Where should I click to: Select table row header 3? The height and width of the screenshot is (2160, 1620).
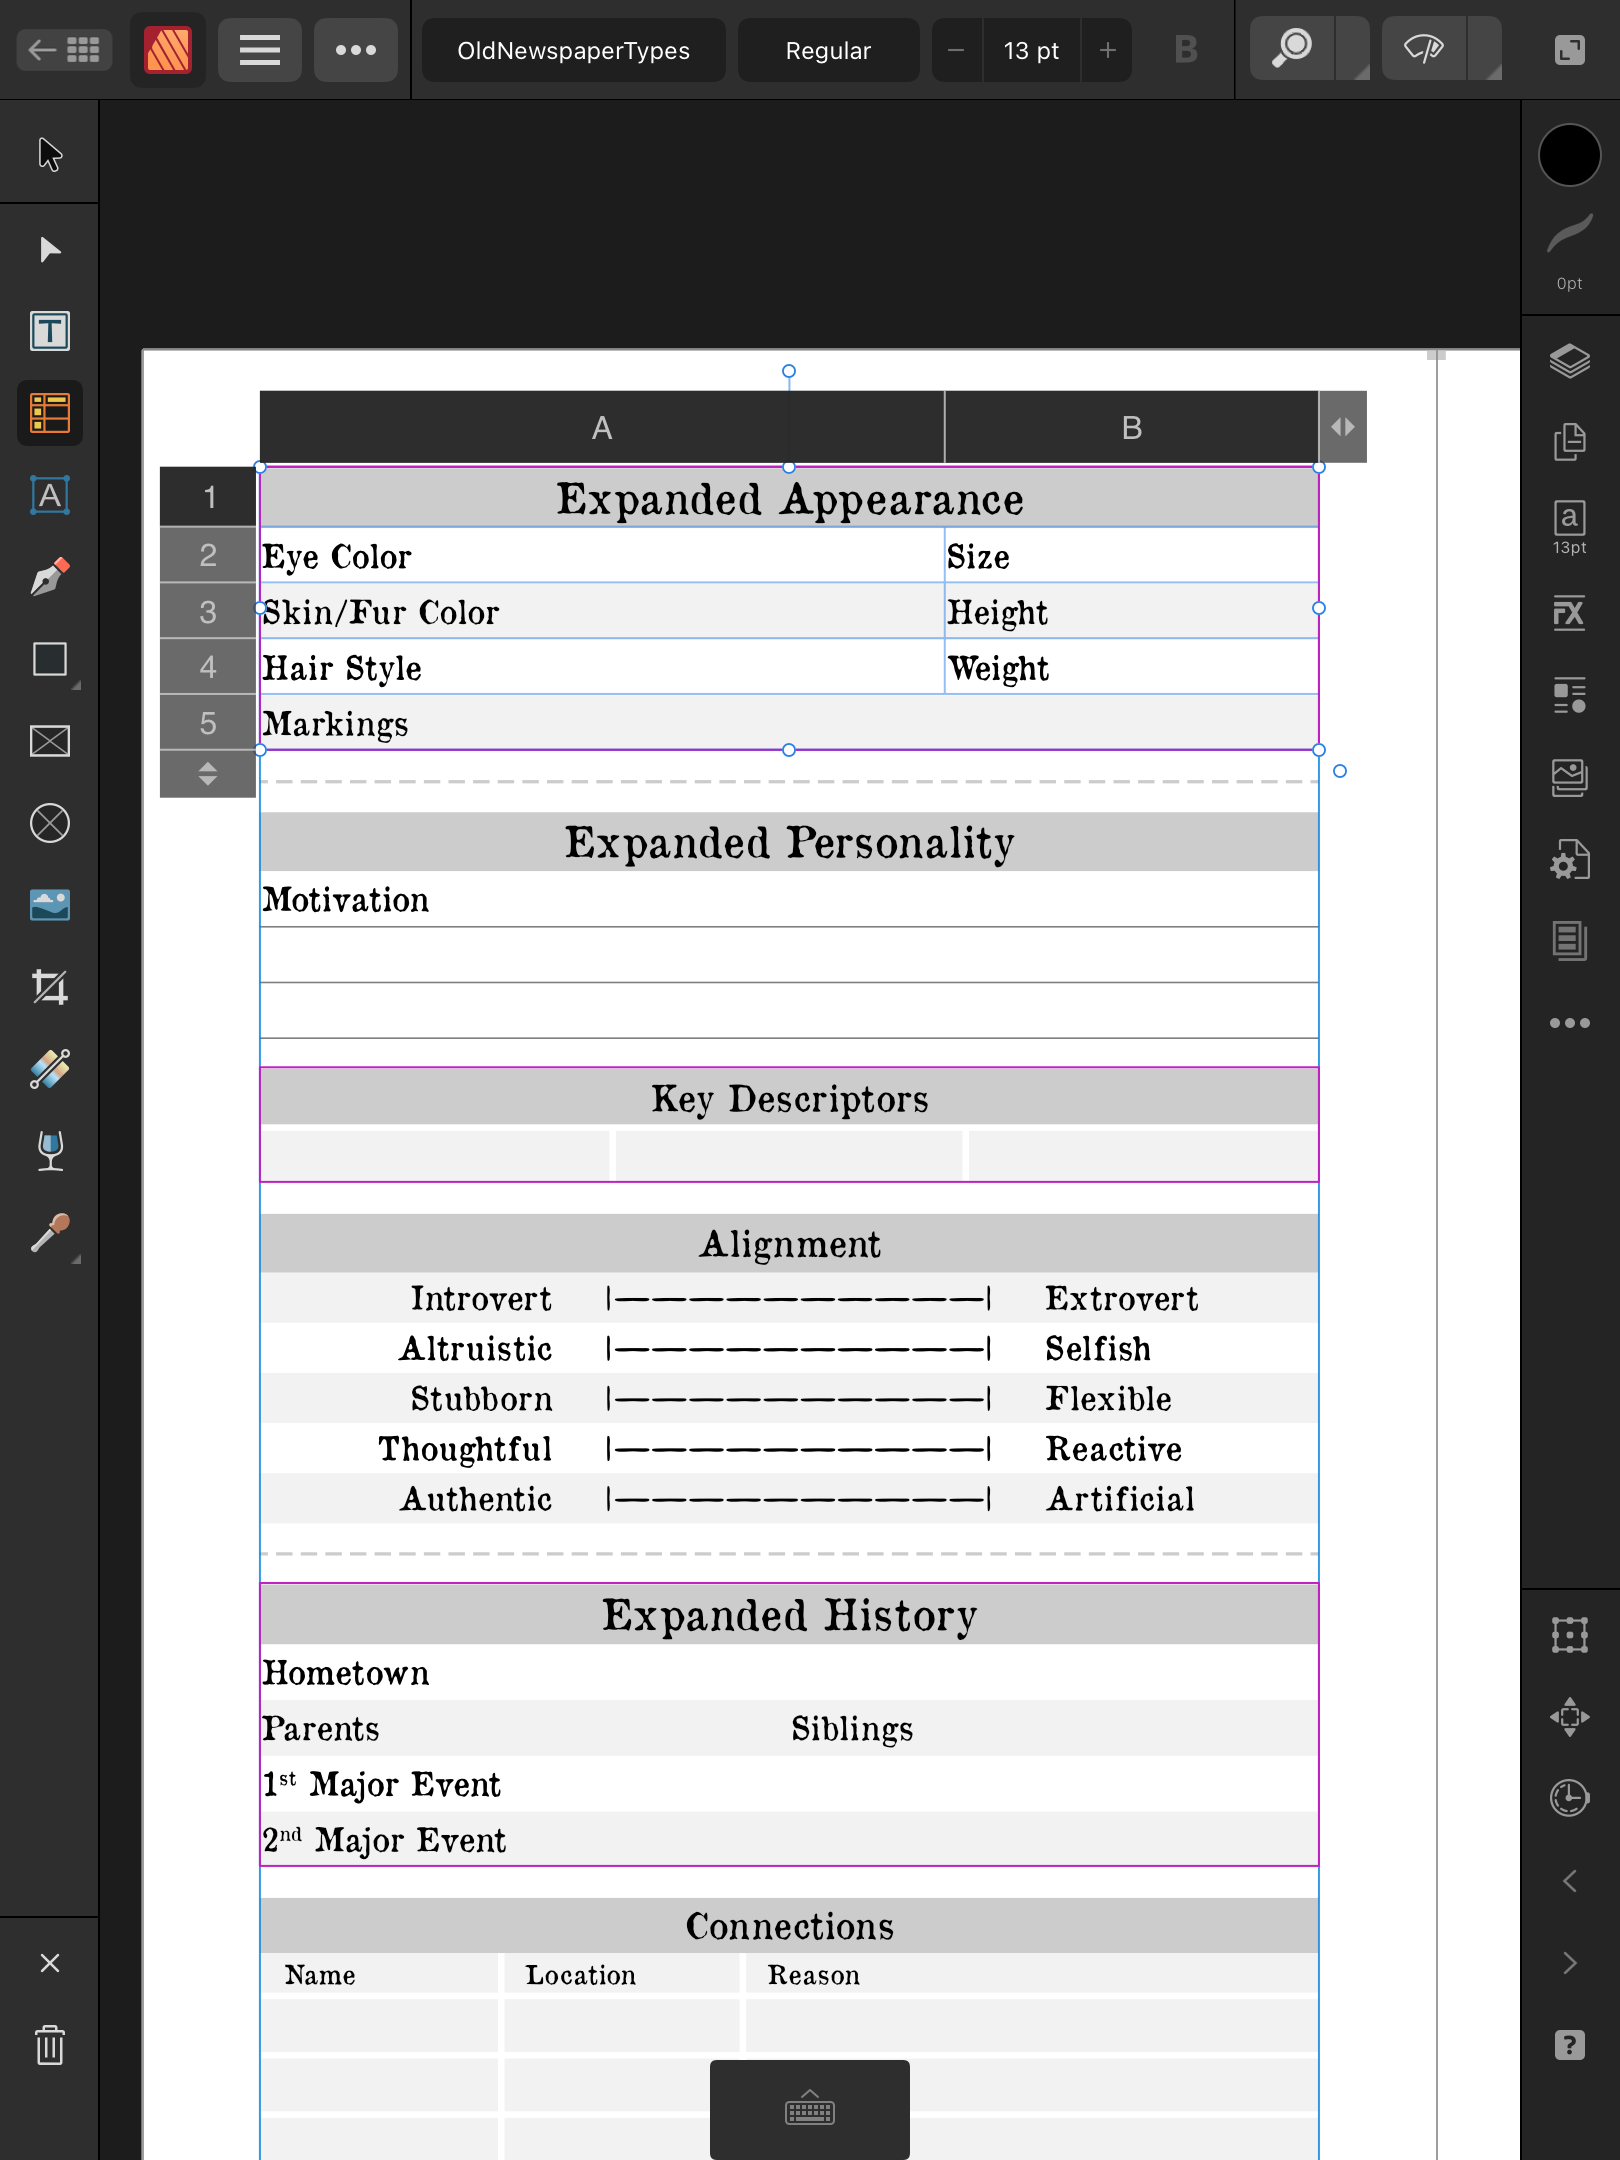click(208, 612)
